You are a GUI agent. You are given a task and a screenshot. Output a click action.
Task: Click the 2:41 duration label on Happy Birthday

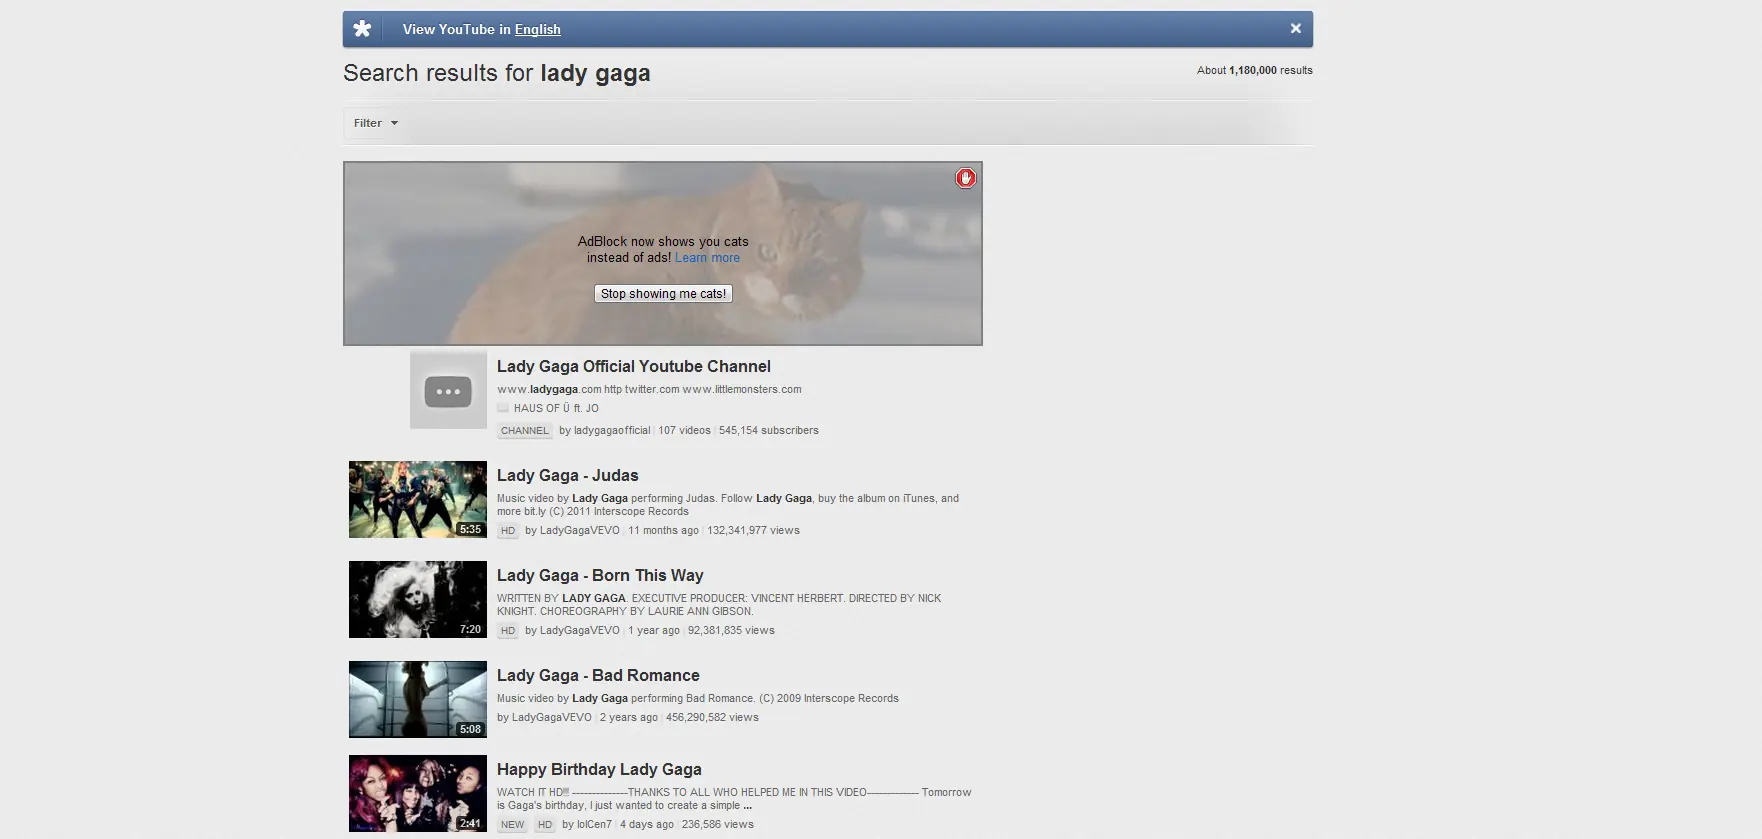[x=471, y=824]
